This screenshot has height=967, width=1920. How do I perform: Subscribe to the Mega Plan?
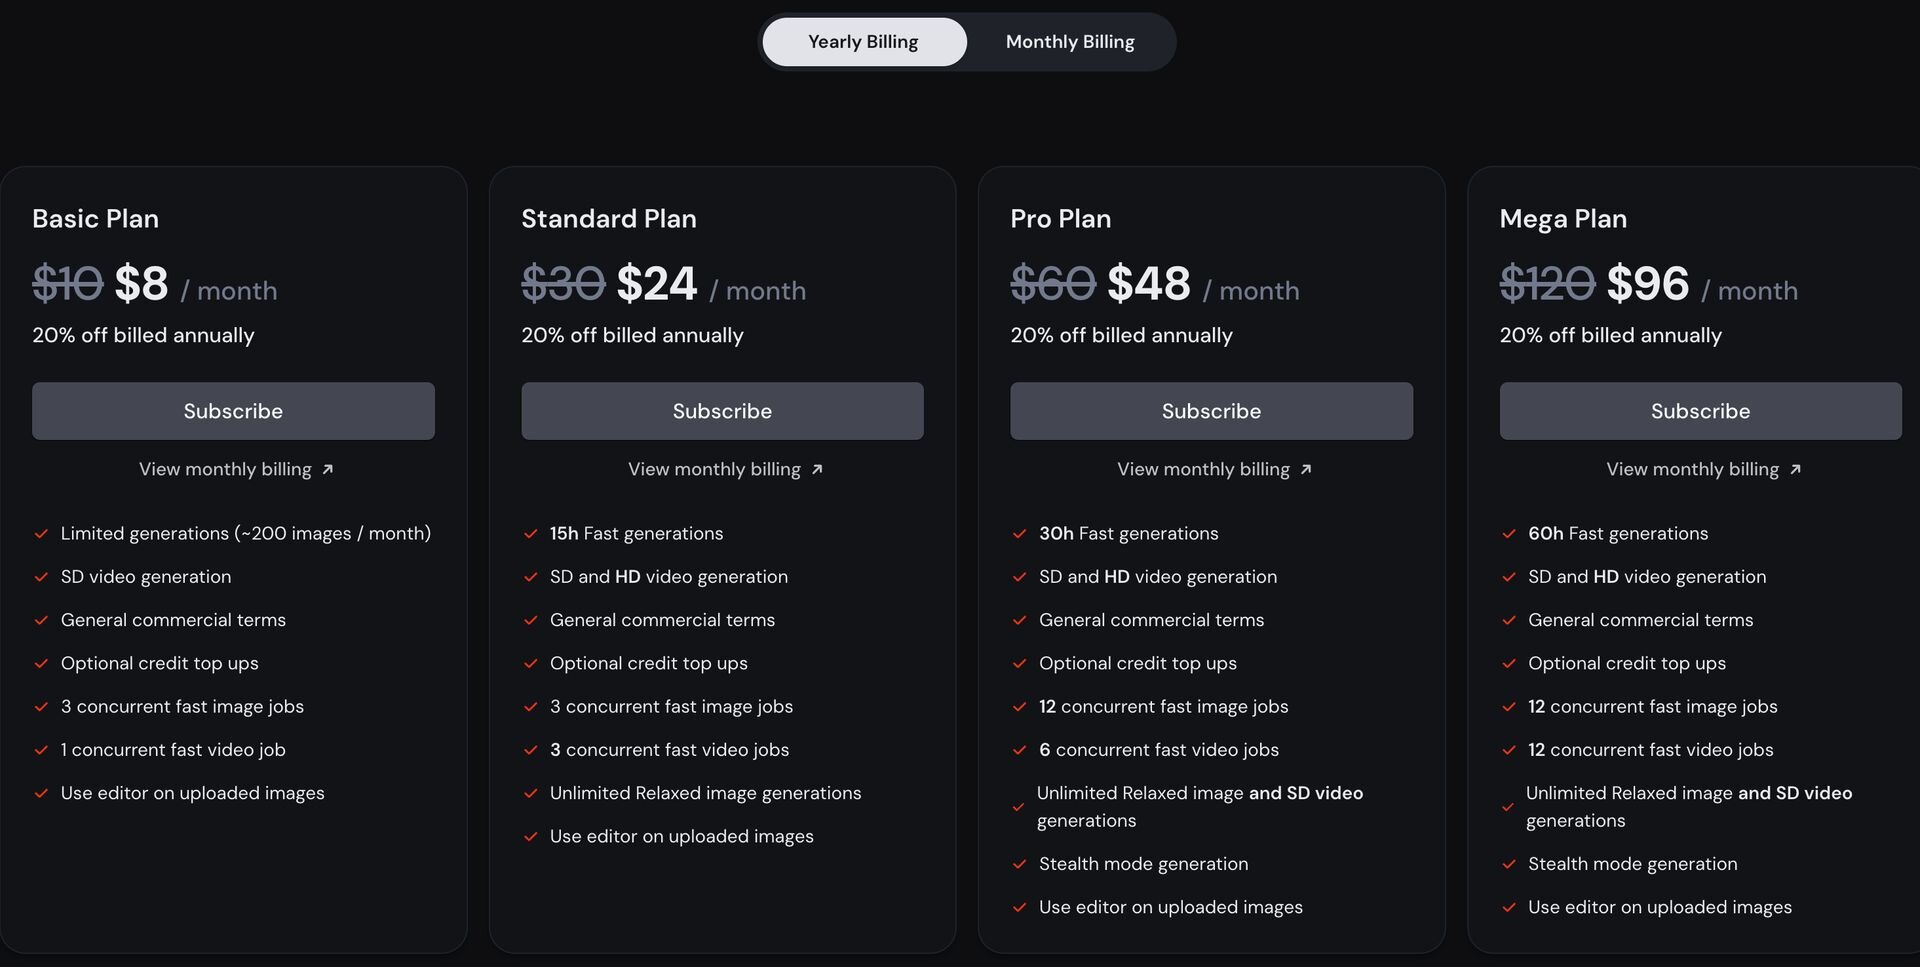[1700, 411]
